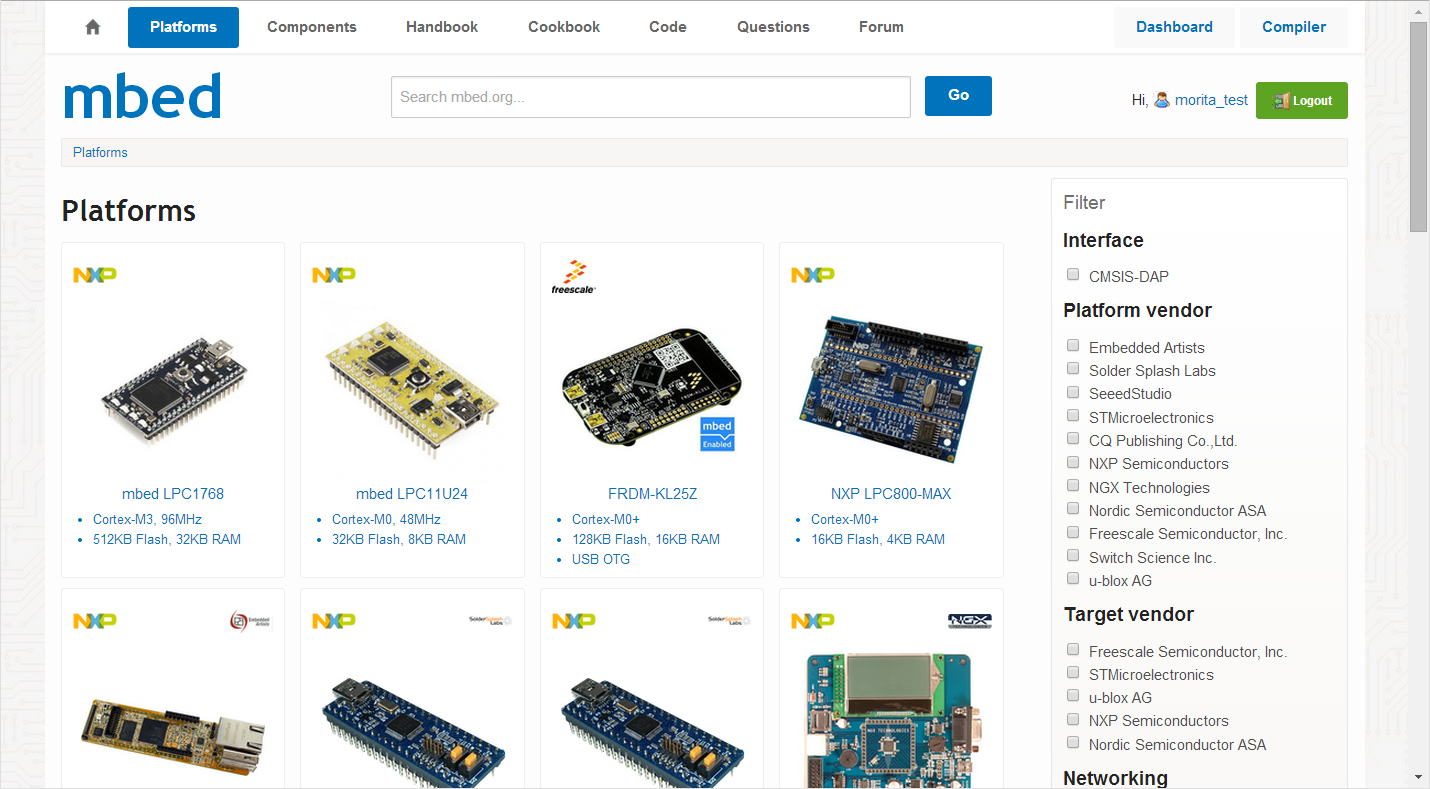The height and width of the screenshot is (789, 1430).
Task: Tick the SeeedStudio checkbox
Action: (x=1073, y=392)
